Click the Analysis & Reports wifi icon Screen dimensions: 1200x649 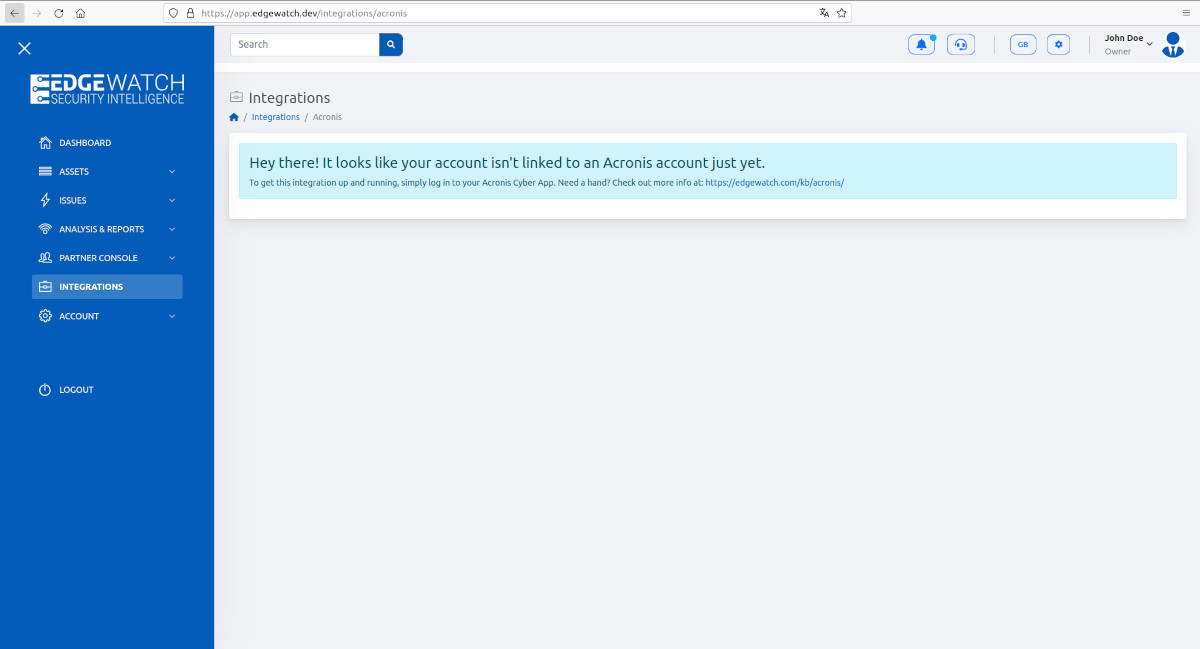point(45,228)
